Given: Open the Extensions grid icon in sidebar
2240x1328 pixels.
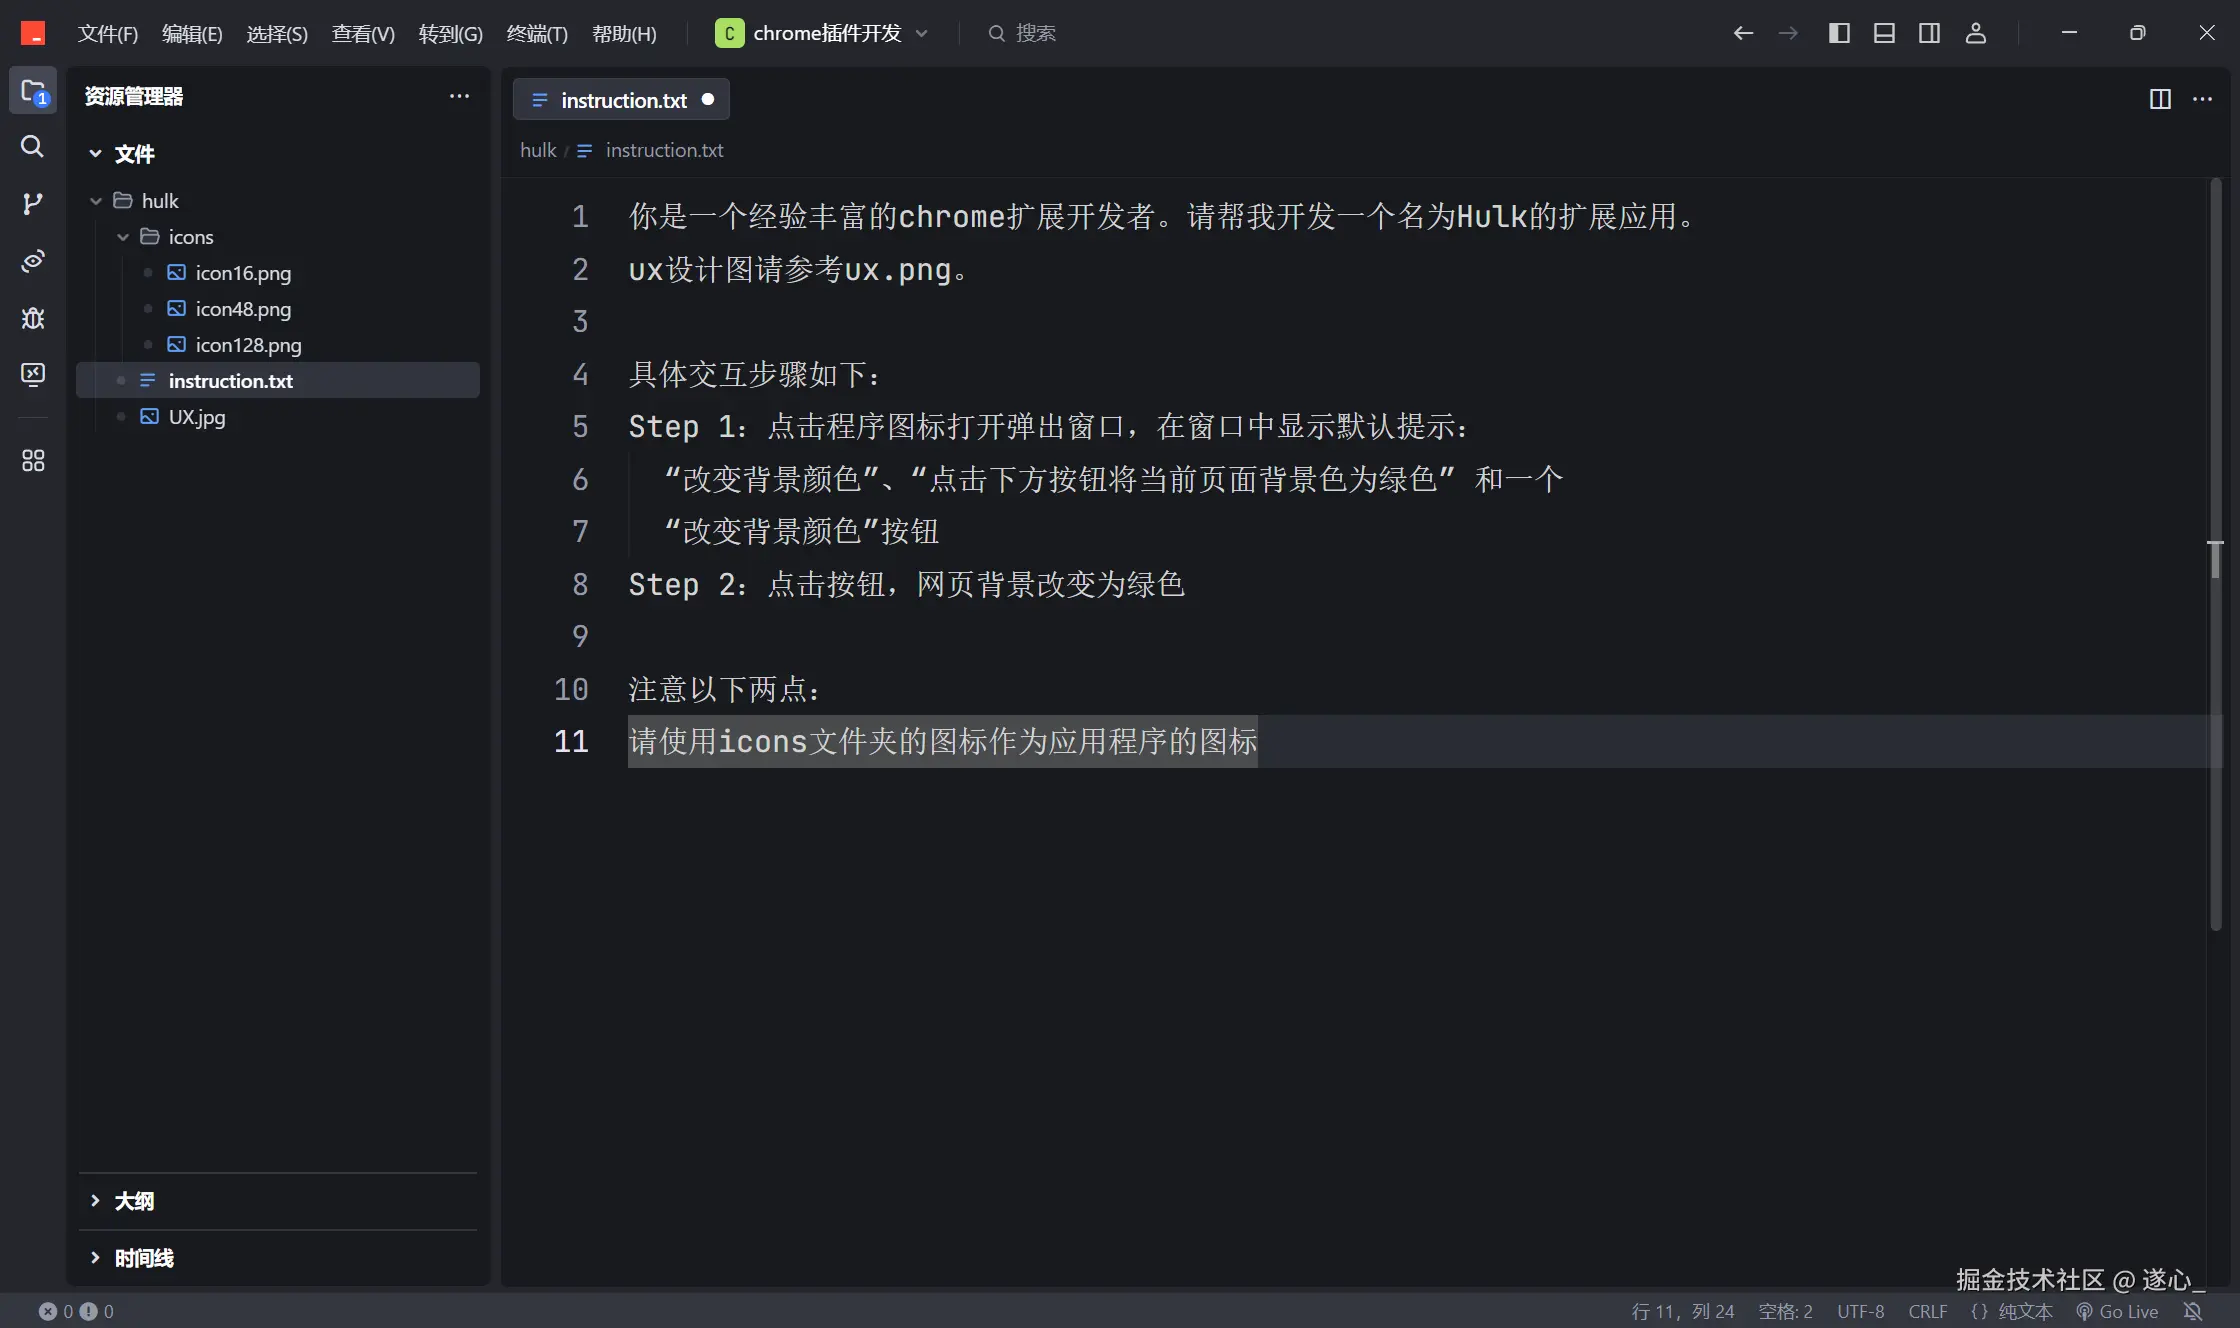Looking at the screenshot, I should [32, 460].
